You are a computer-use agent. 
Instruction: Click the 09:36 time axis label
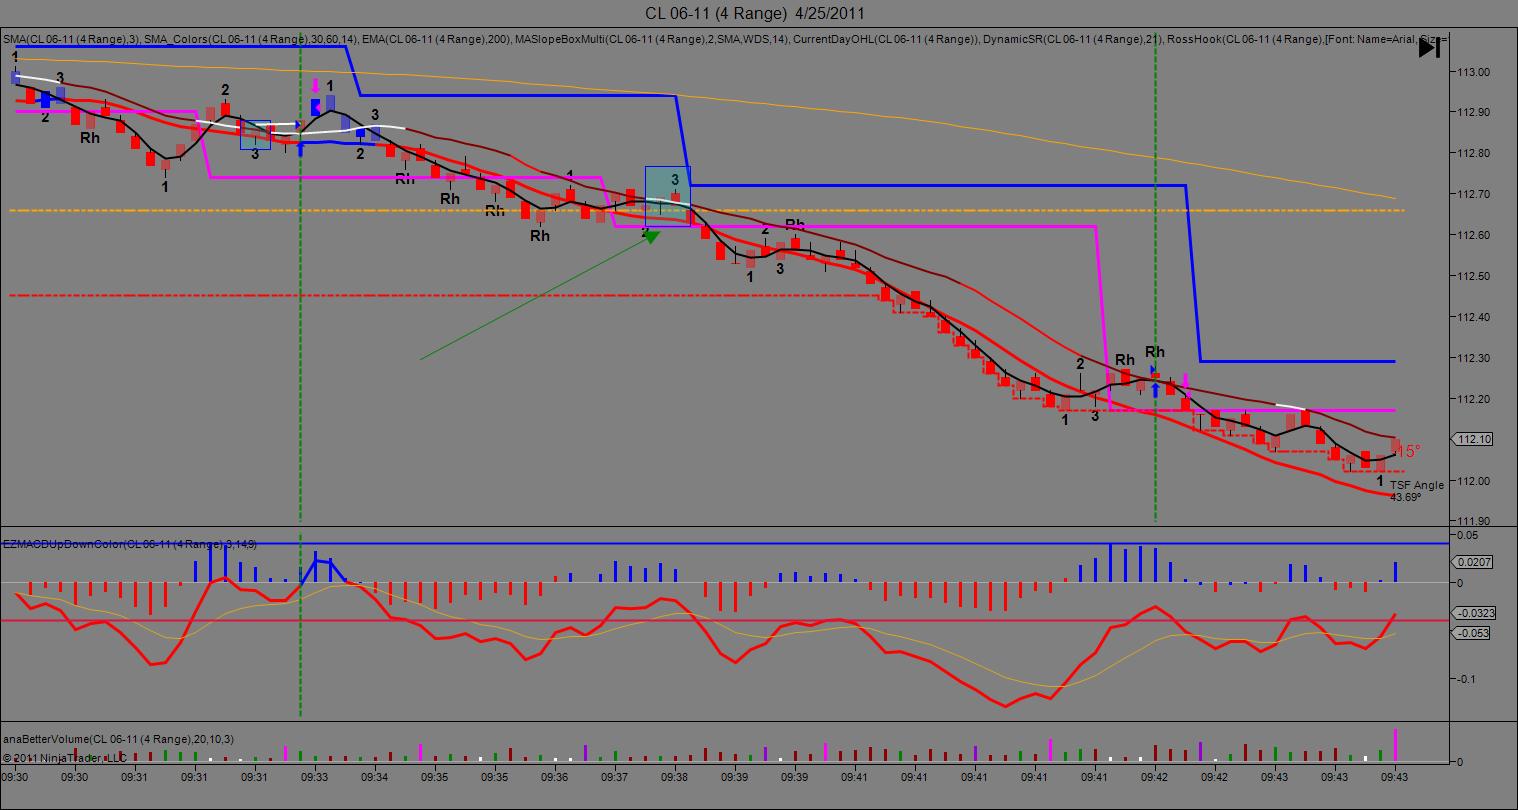click(555, 777)
